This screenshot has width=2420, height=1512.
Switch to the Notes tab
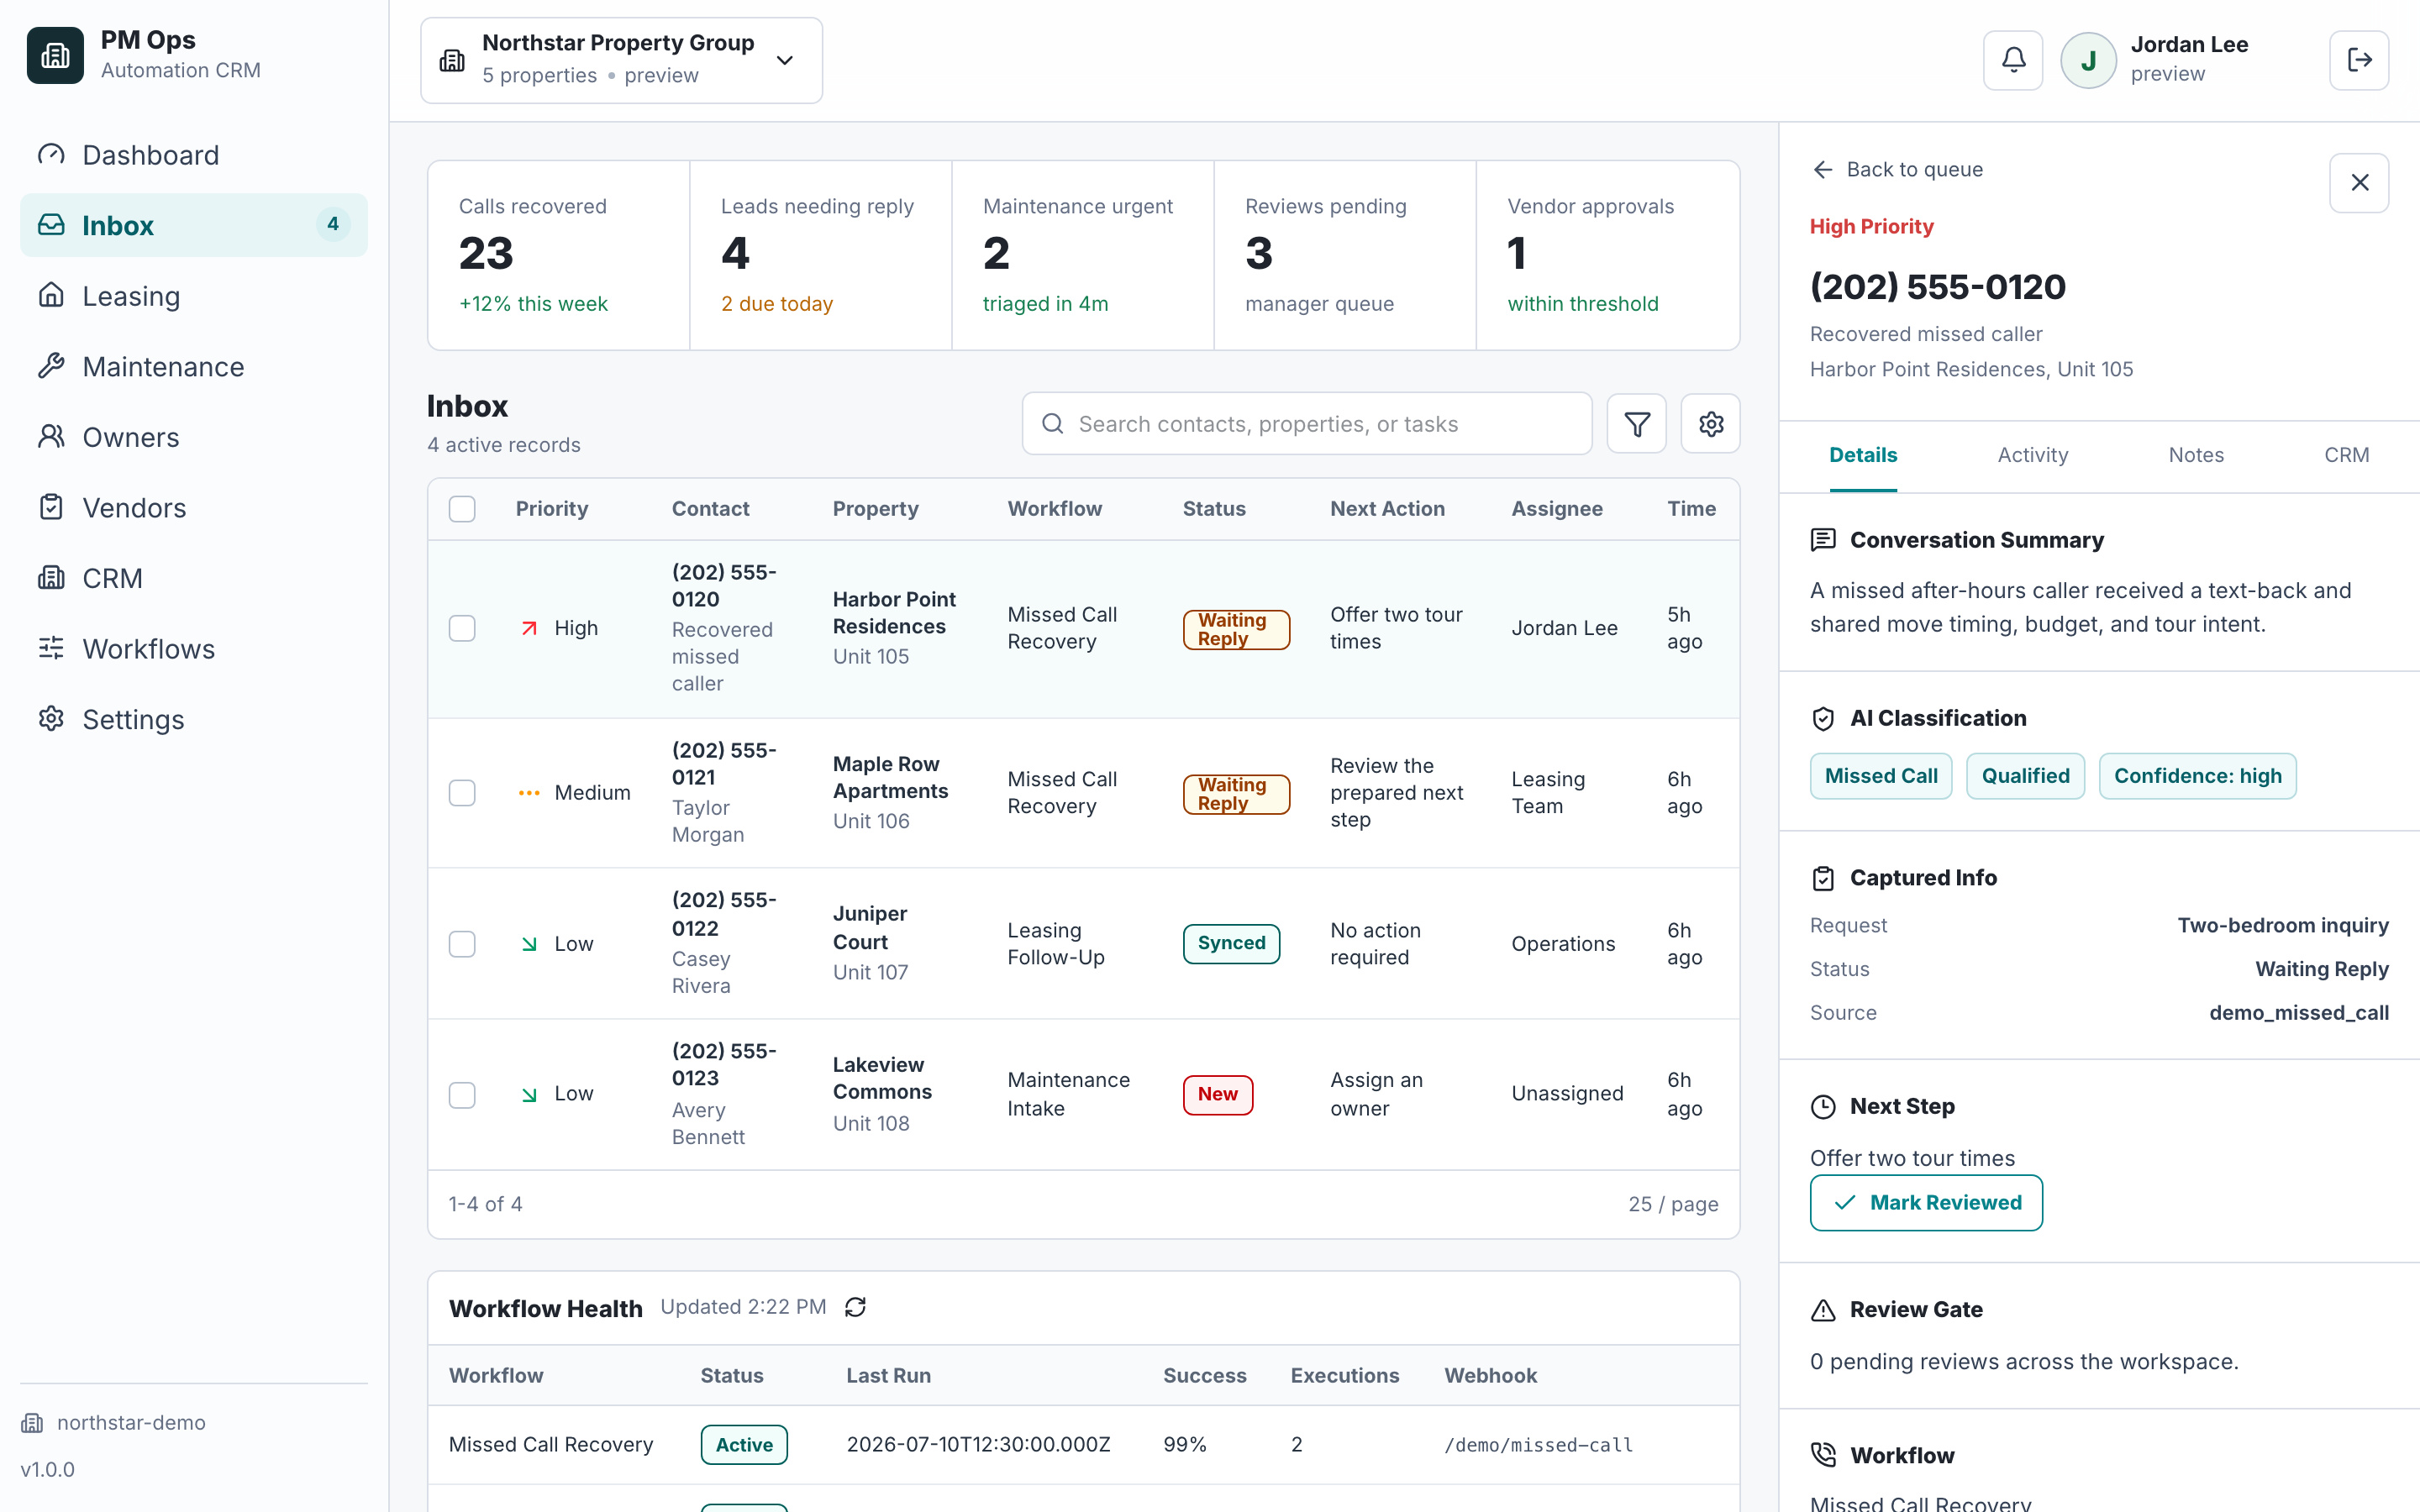[2196, 455]
